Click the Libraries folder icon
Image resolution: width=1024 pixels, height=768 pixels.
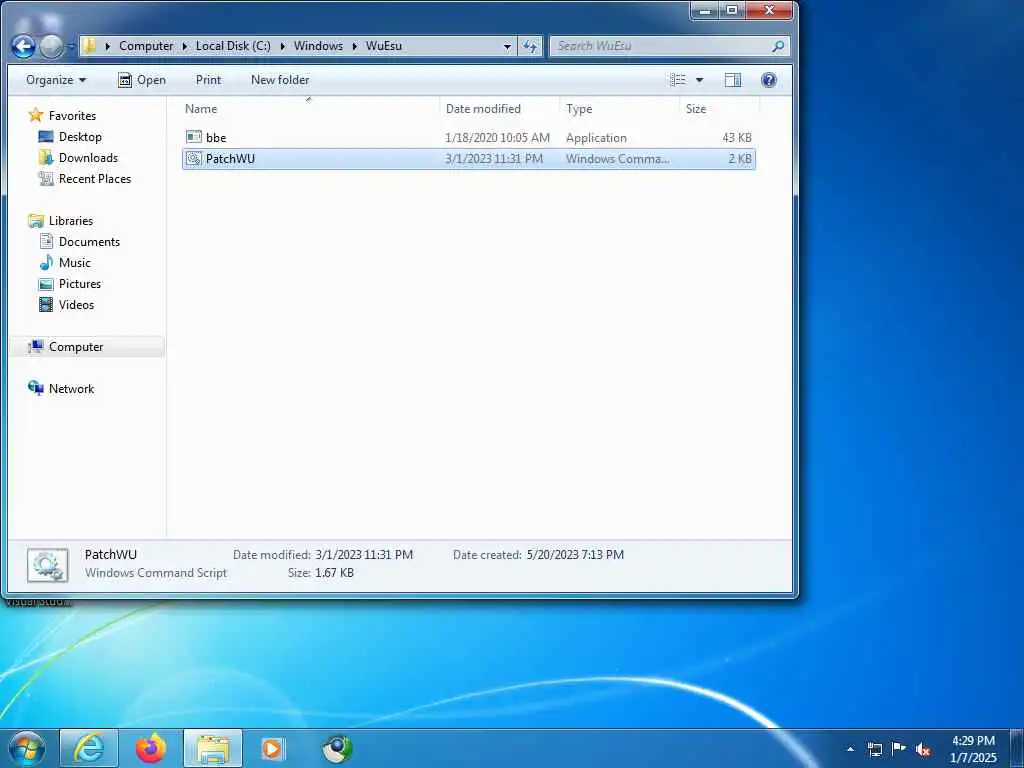[x=36, y=221]
